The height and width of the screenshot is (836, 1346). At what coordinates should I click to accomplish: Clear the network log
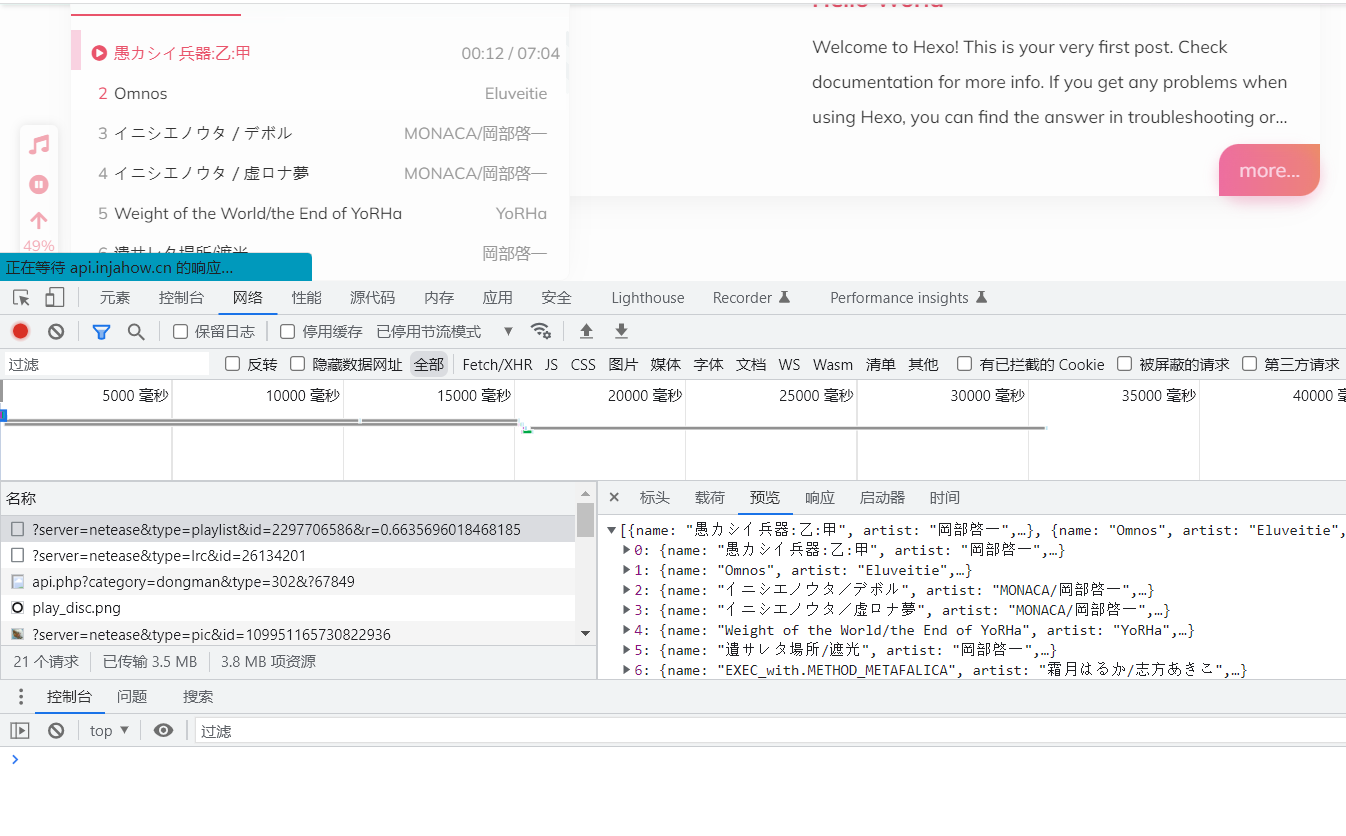coord(56,332)
